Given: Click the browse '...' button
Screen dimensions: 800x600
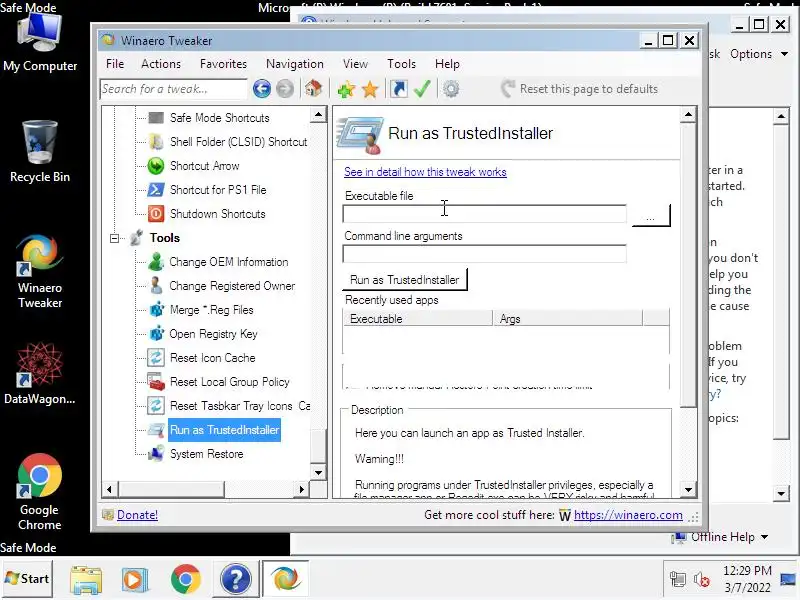Looking at the screenshot, I should 651,216.
